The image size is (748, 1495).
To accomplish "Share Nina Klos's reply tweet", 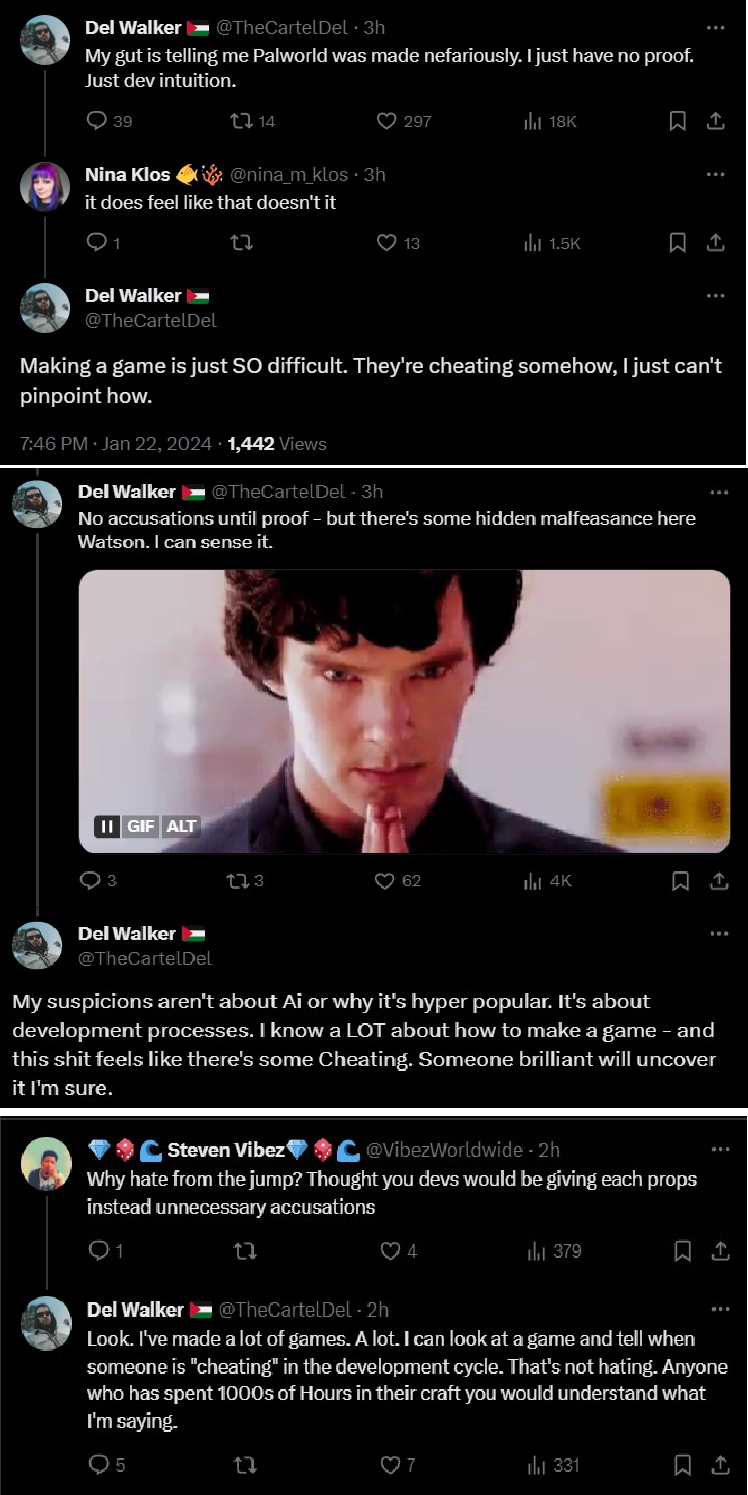I will pyautogui.click(x=715, y=242).
